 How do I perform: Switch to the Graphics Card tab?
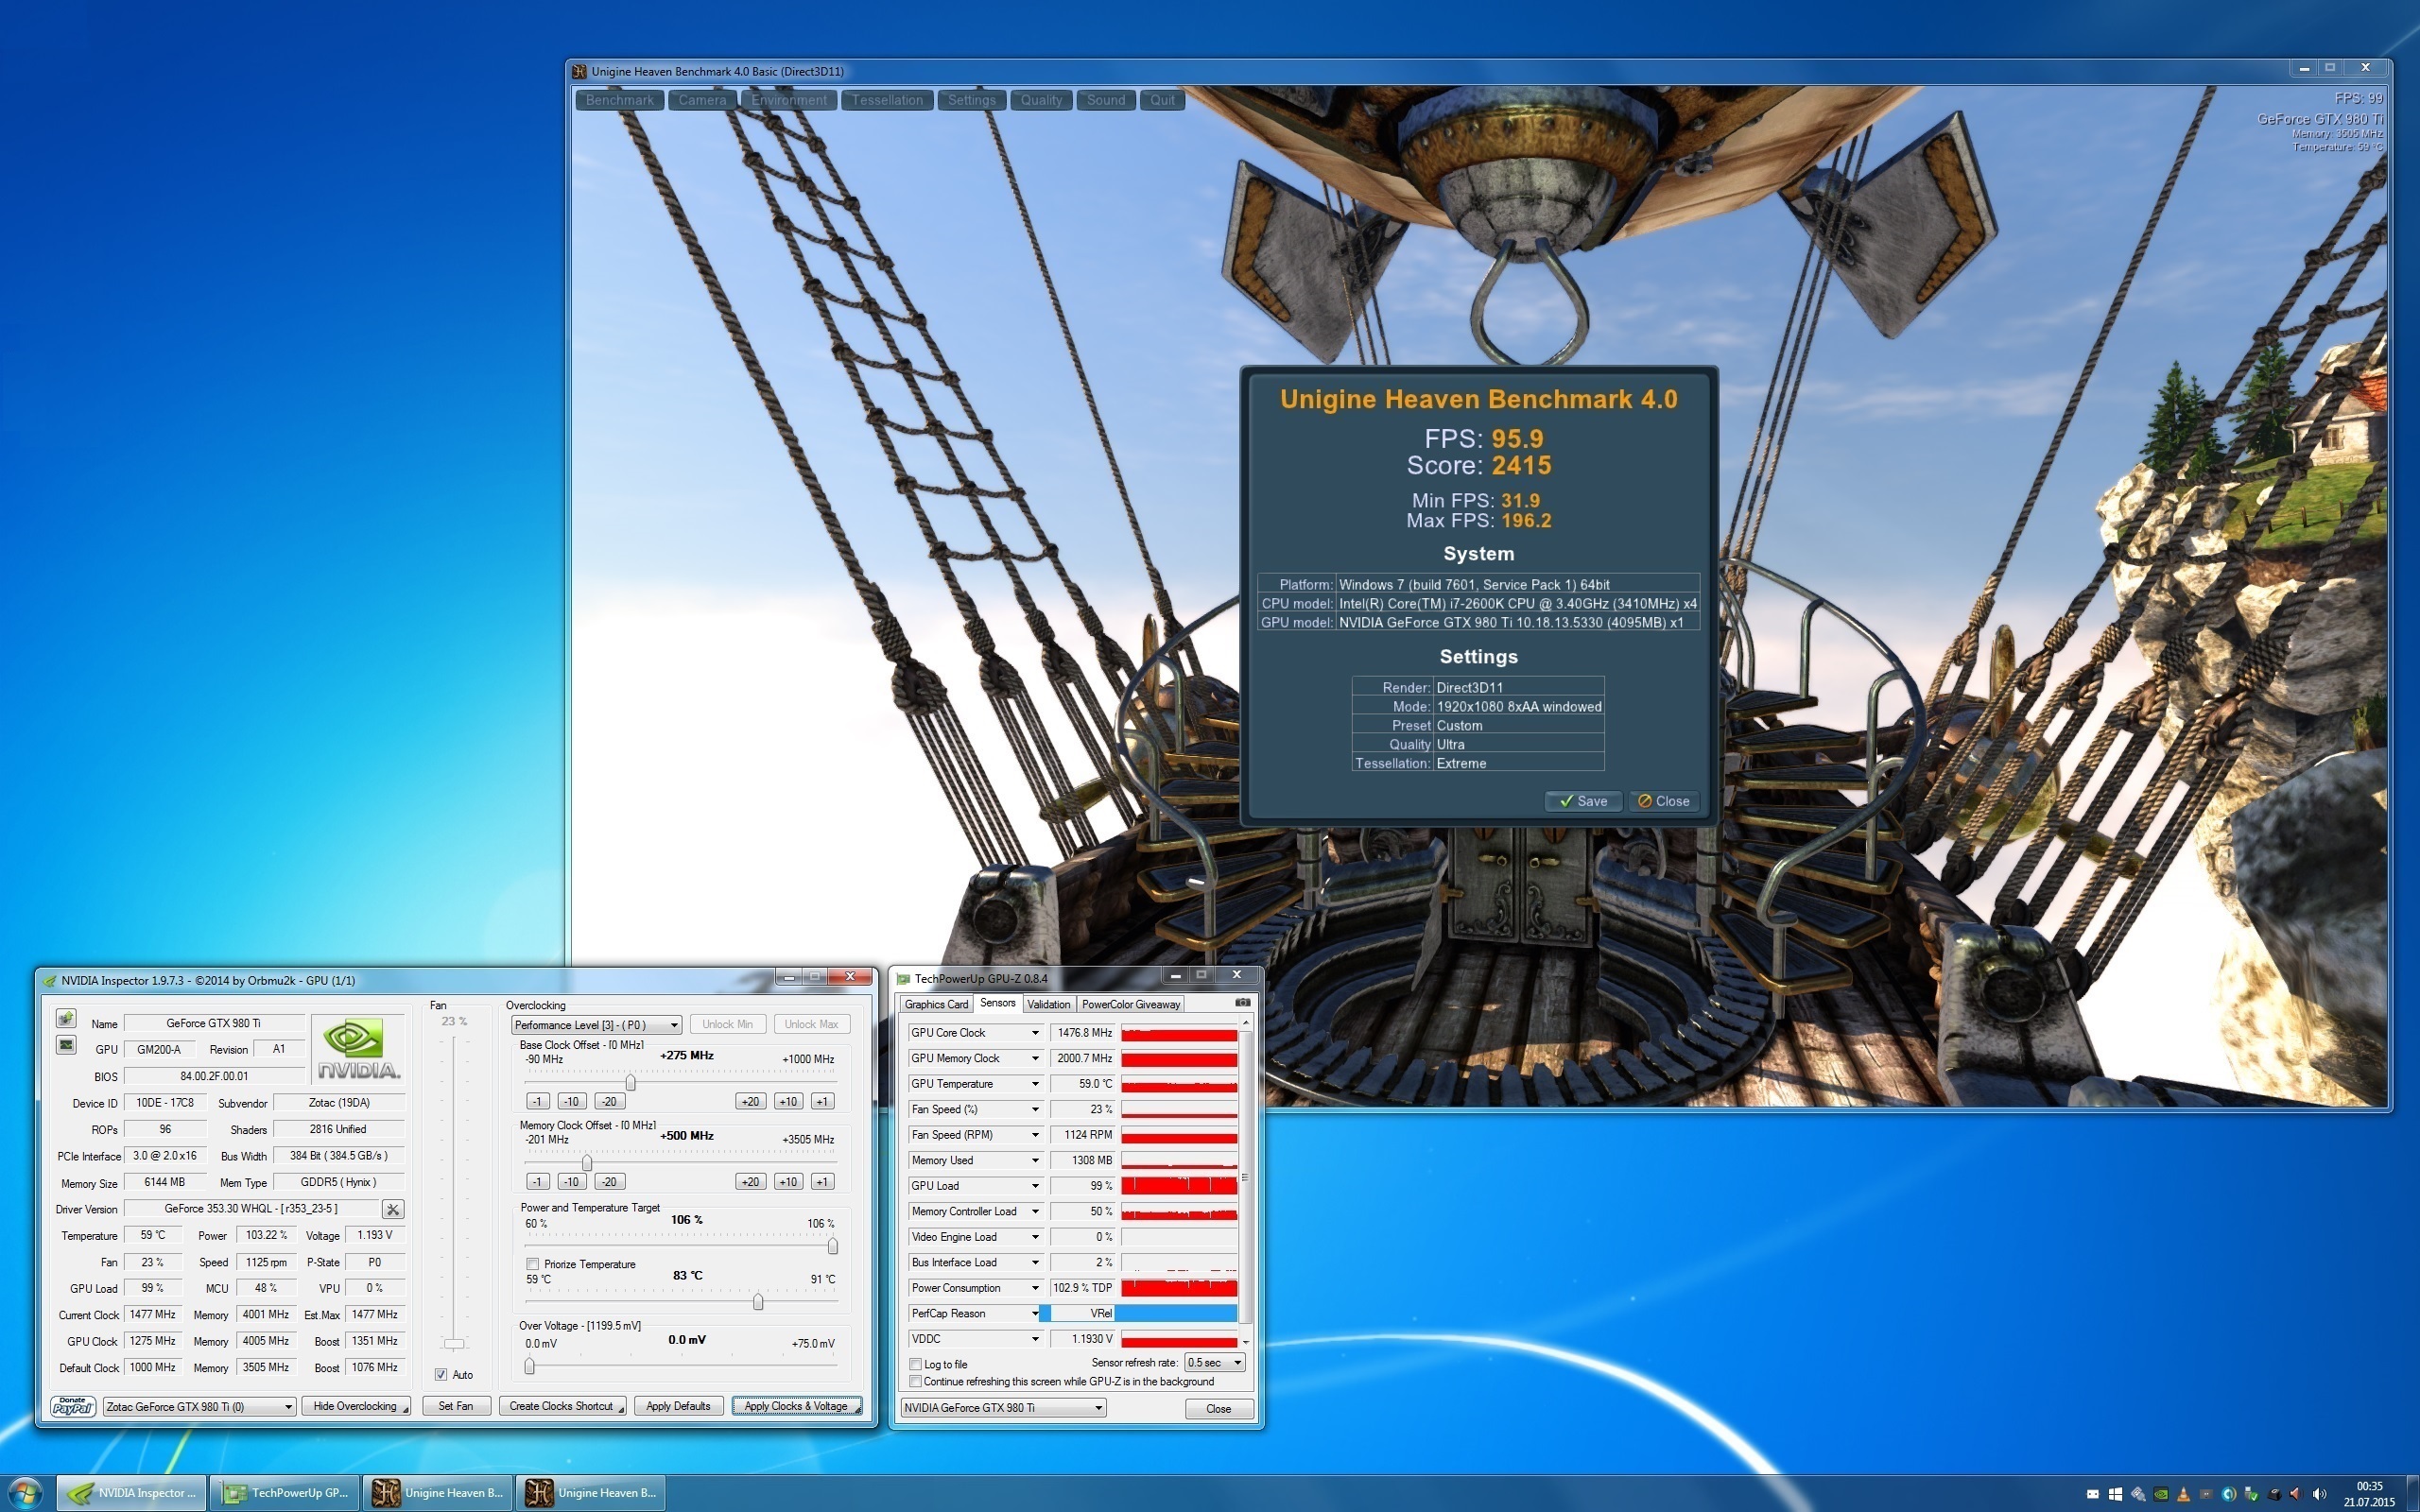(936, 1004)
